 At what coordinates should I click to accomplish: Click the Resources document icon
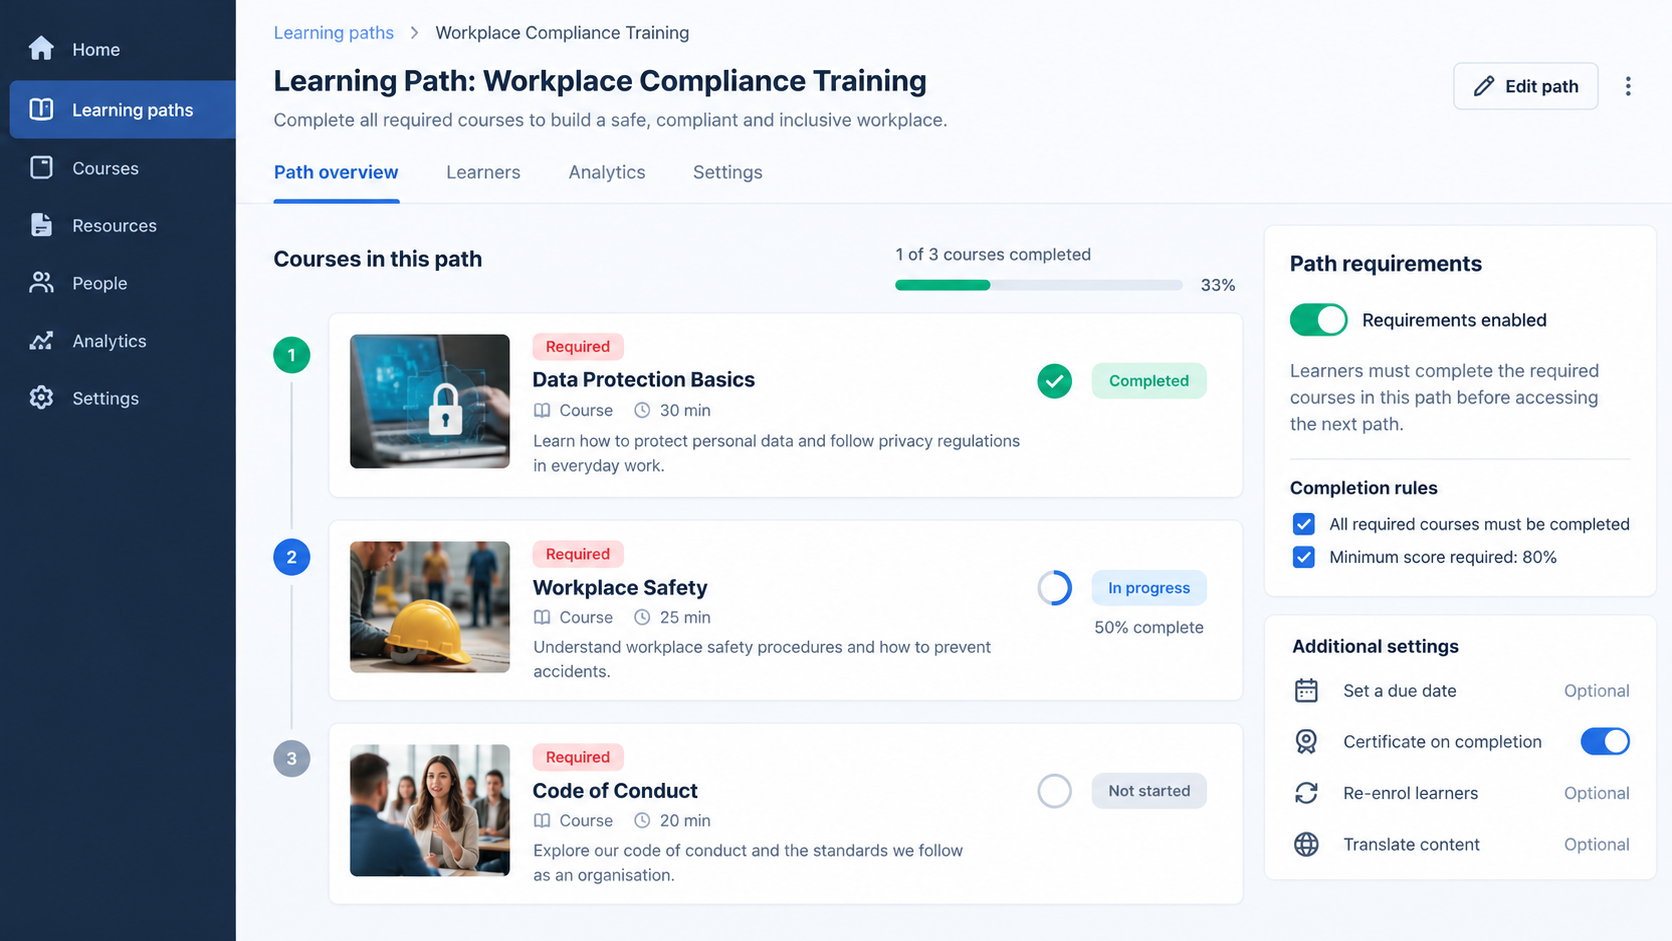(x=41, y=225)
